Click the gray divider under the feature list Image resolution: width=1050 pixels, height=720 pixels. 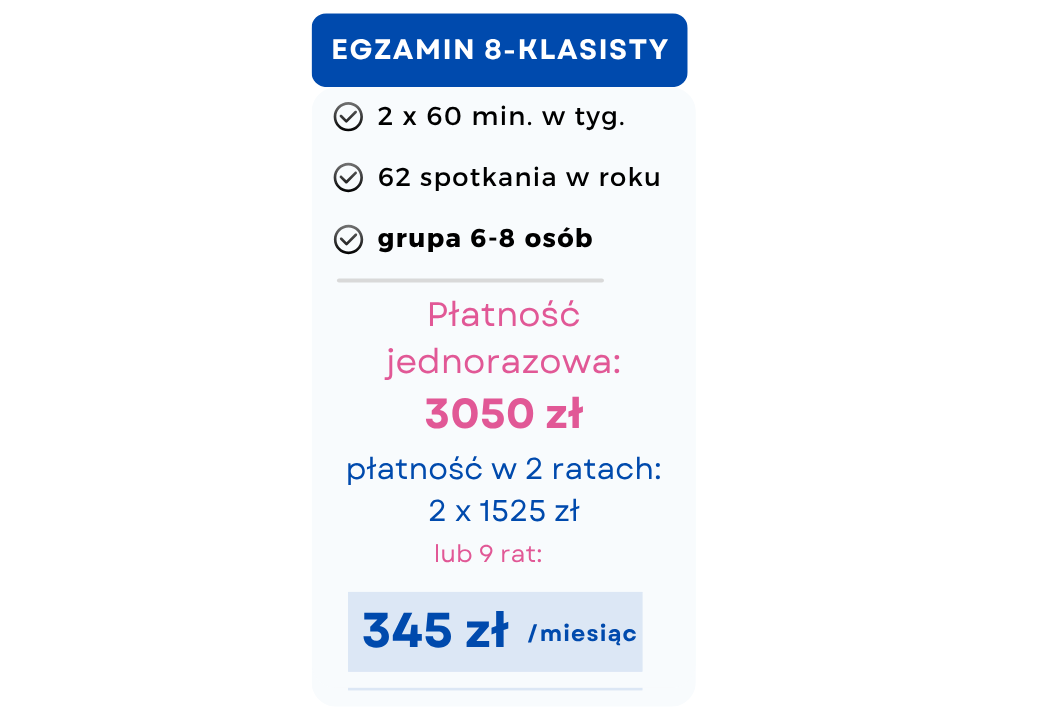click(x=470, y=281)
